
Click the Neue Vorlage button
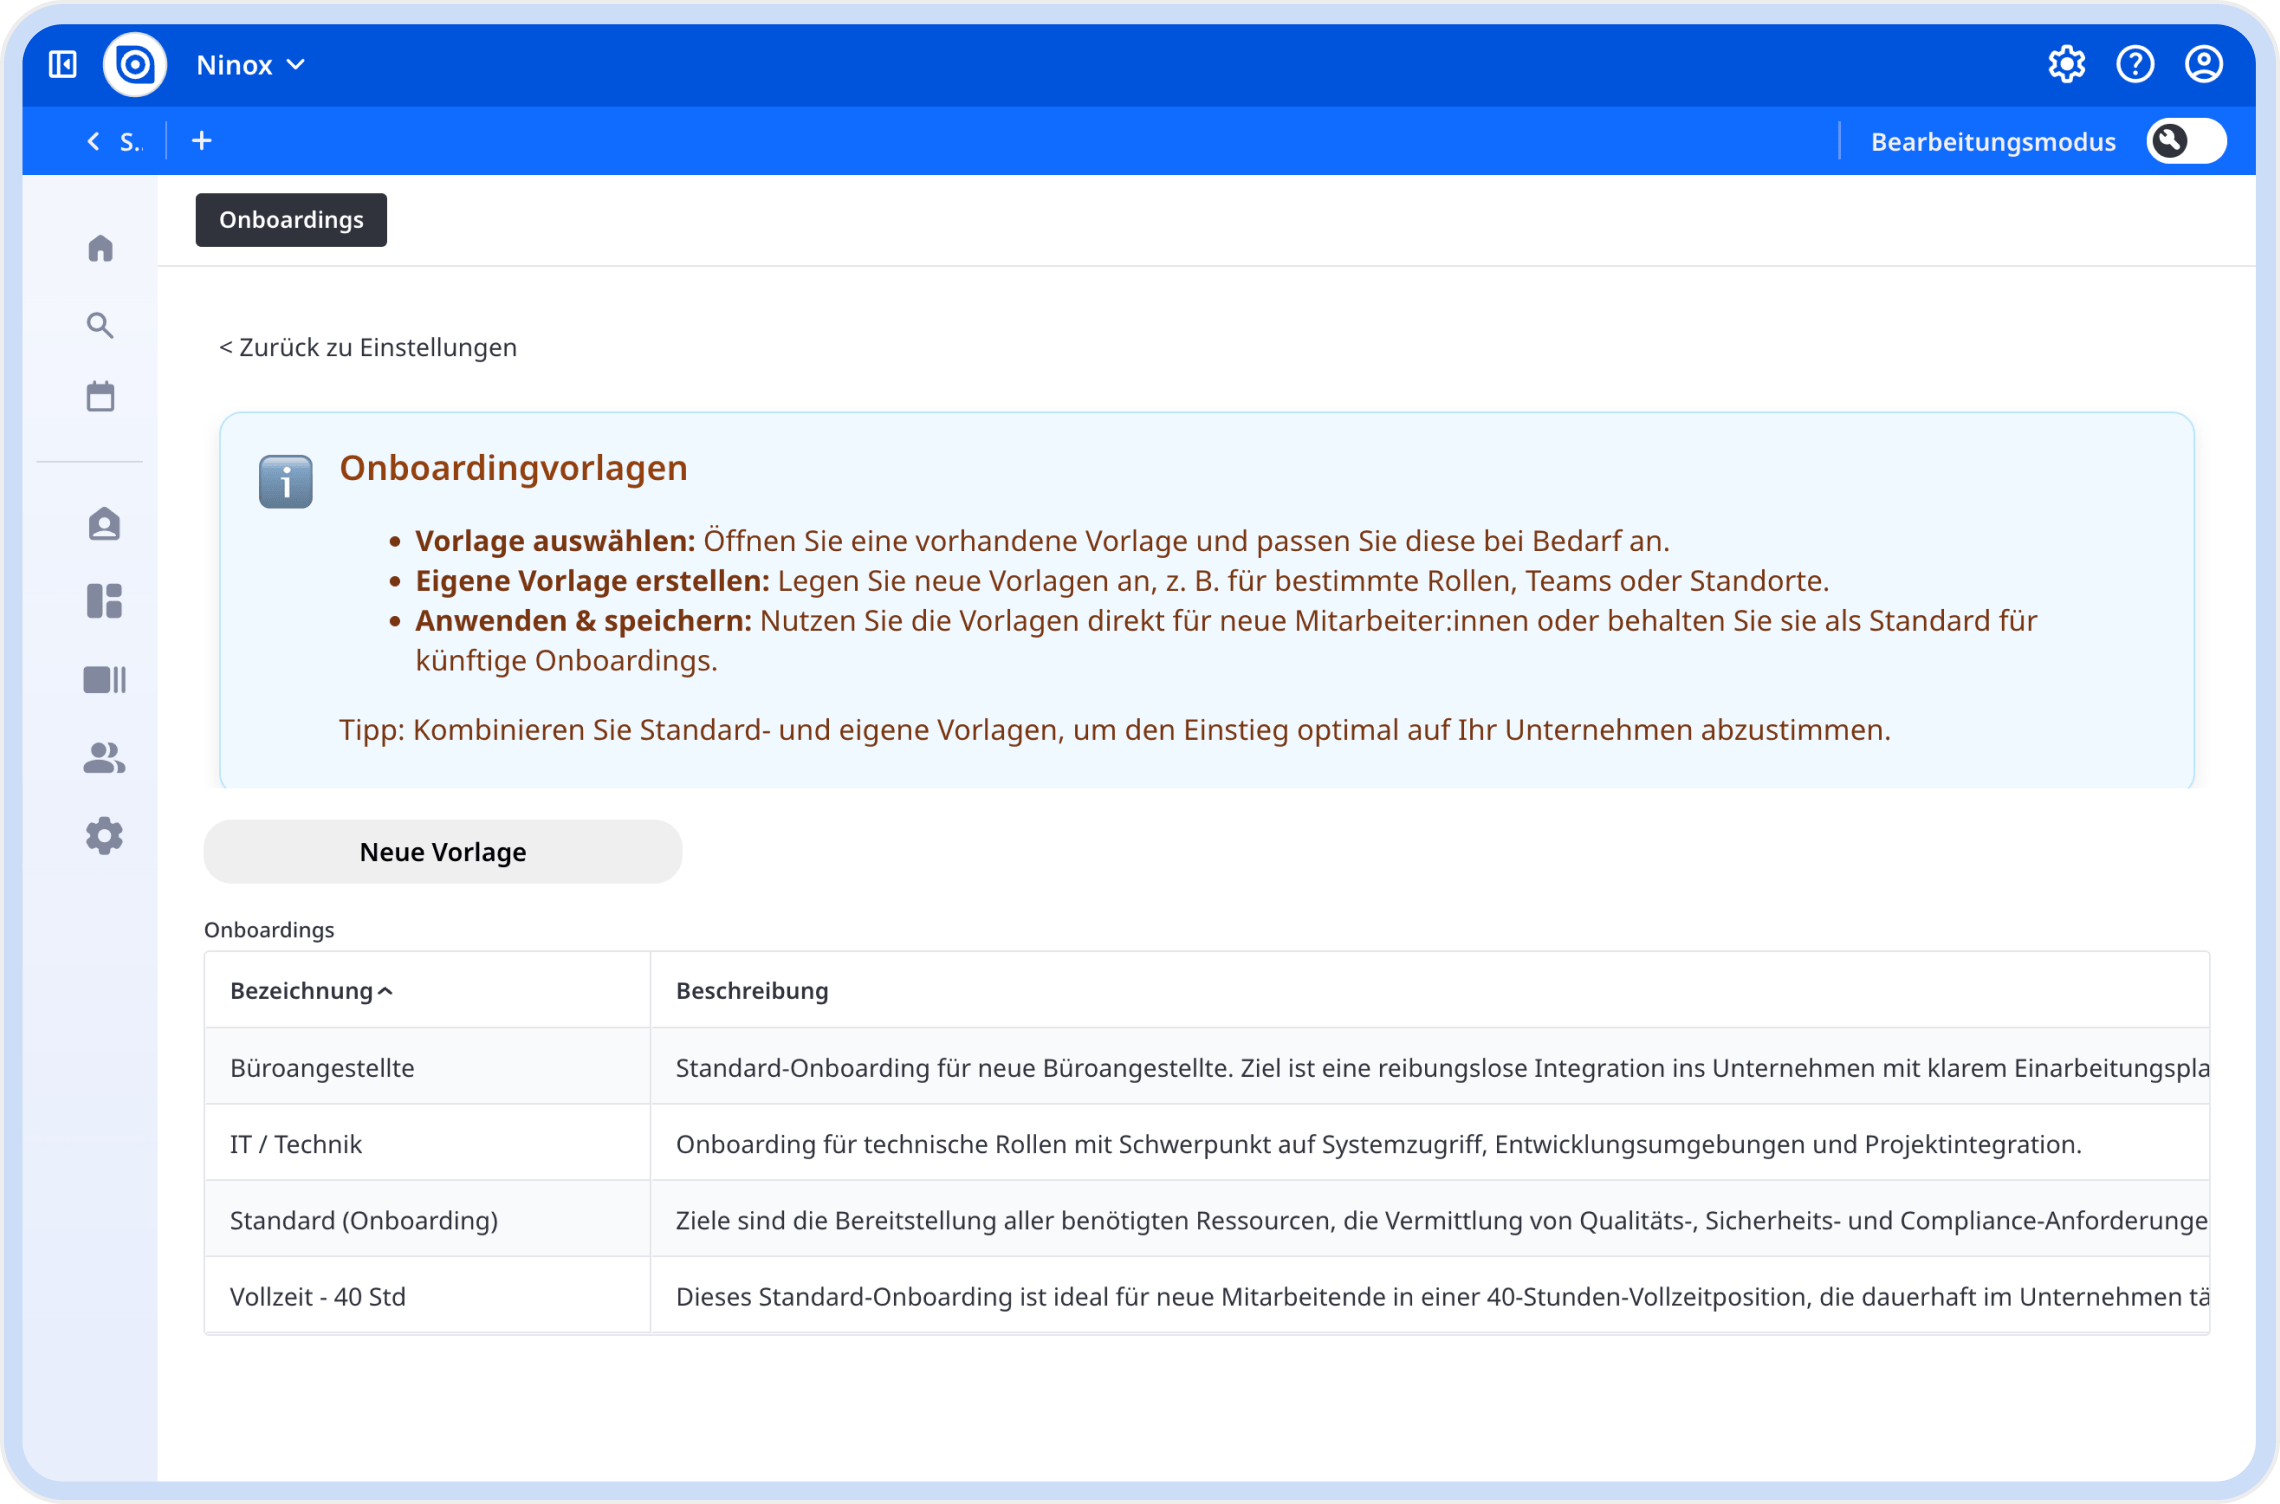coord(442,852)
